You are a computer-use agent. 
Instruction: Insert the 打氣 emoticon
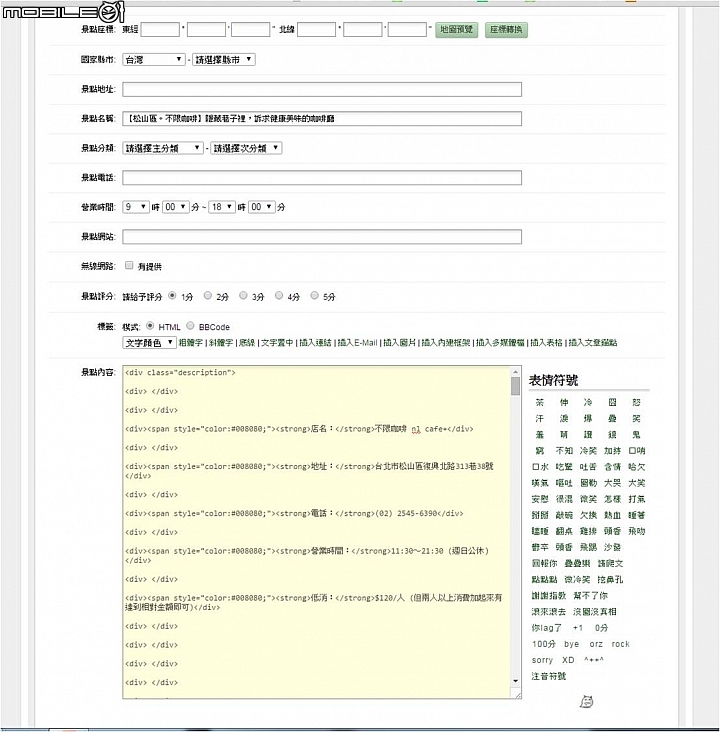pyautogui.click(x=636, y=499)
